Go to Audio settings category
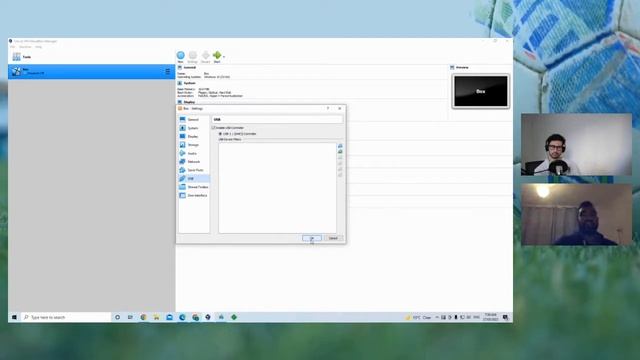The width and height of the screenshot is (640, 360). pyautogui.click(x=194, y=153)
